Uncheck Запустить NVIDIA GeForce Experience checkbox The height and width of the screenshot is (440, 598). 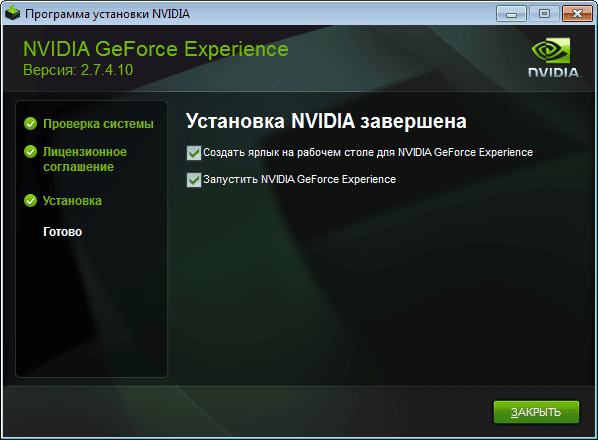(x=194, y=180)
